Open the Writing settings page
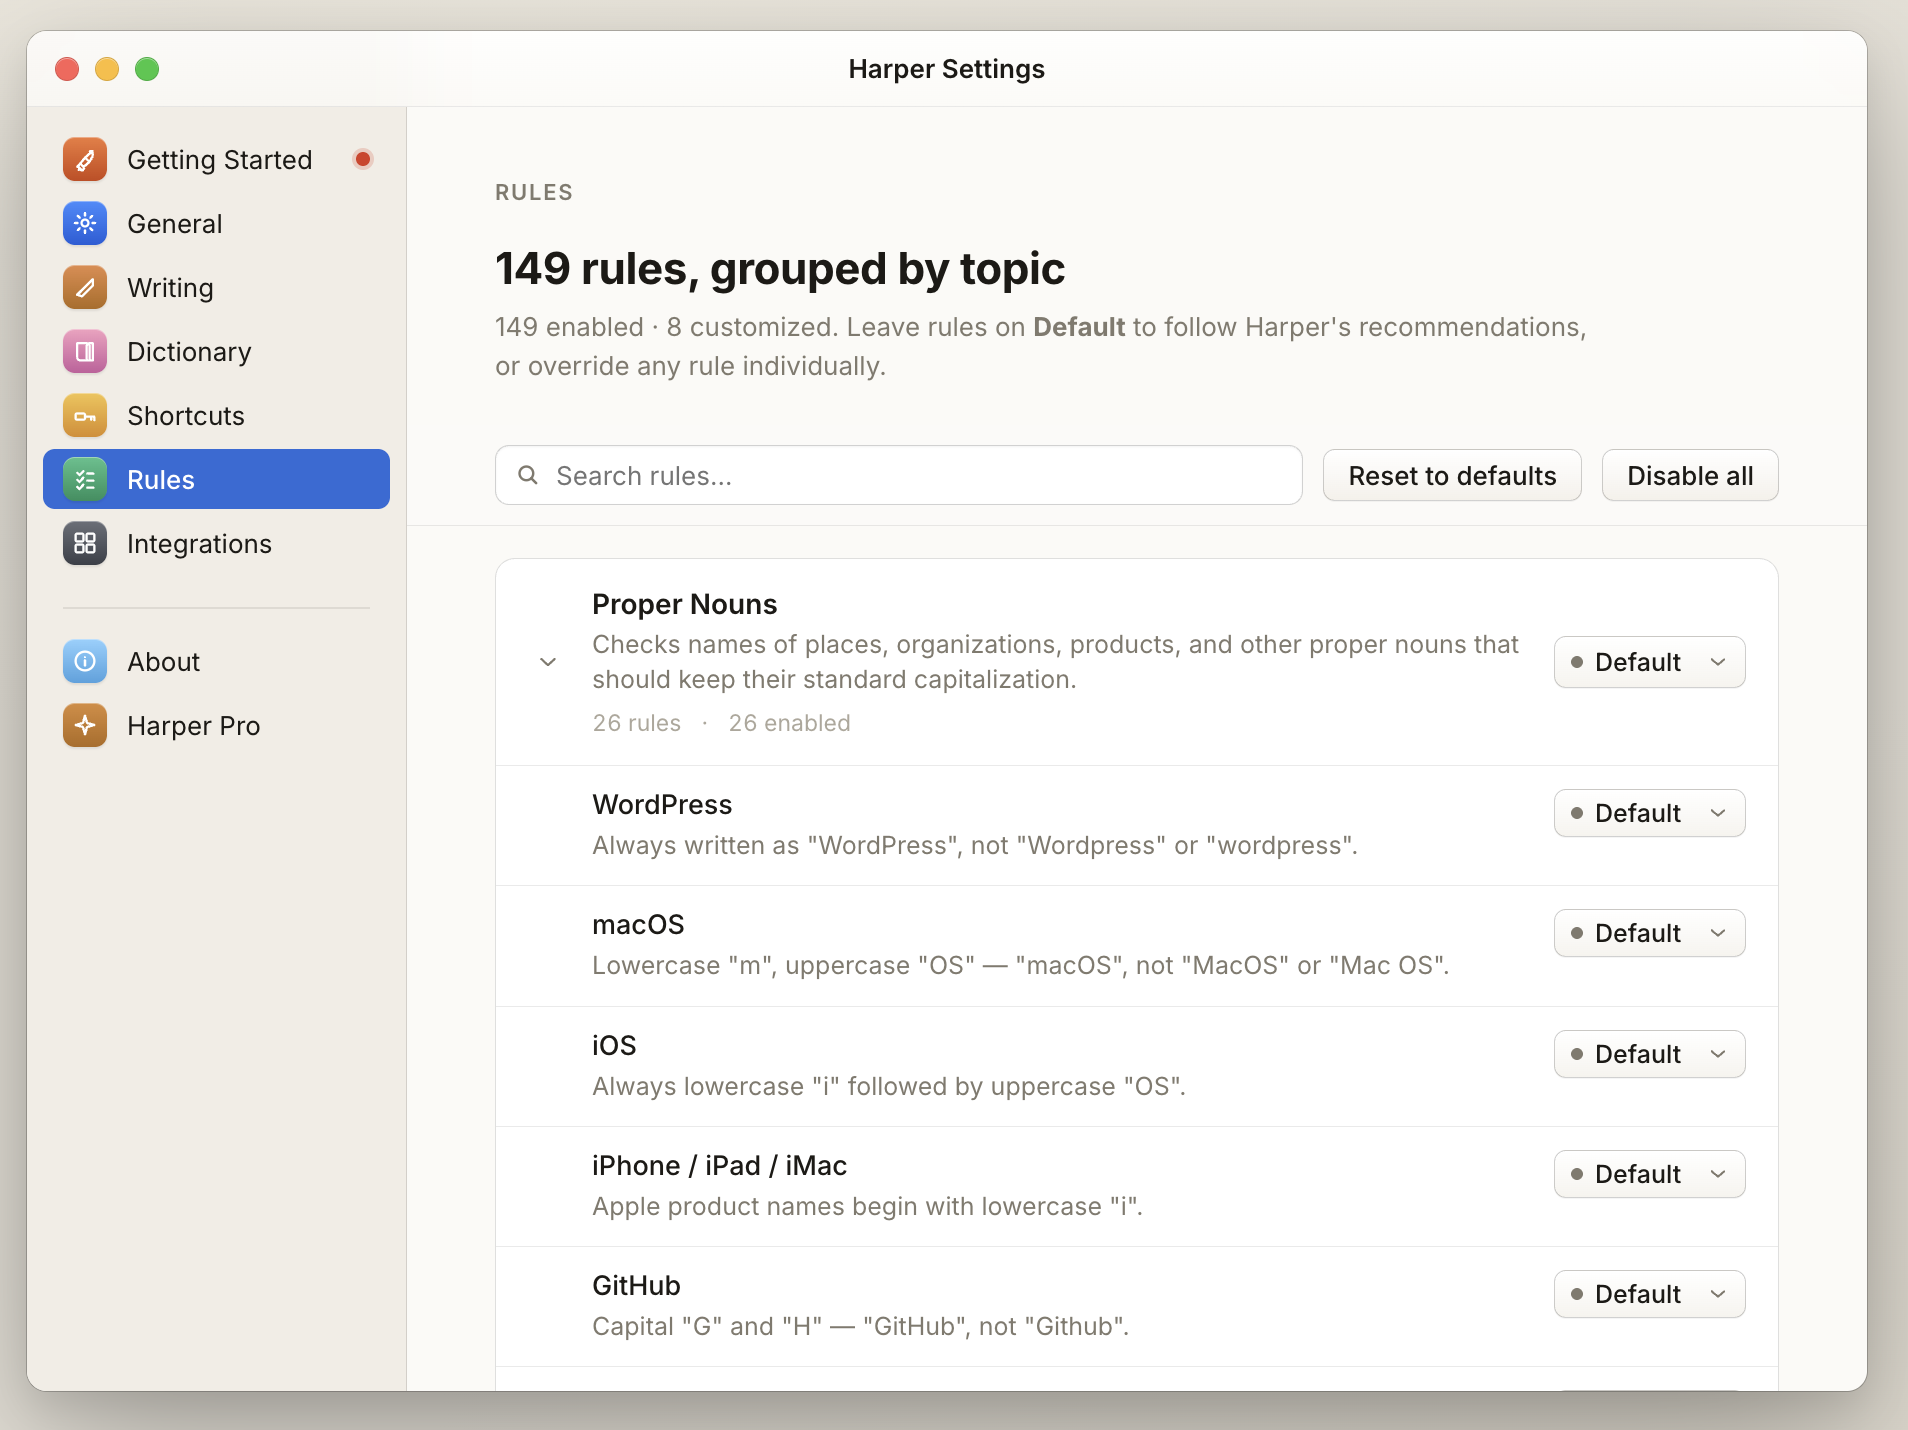 [x=216, y=288]
